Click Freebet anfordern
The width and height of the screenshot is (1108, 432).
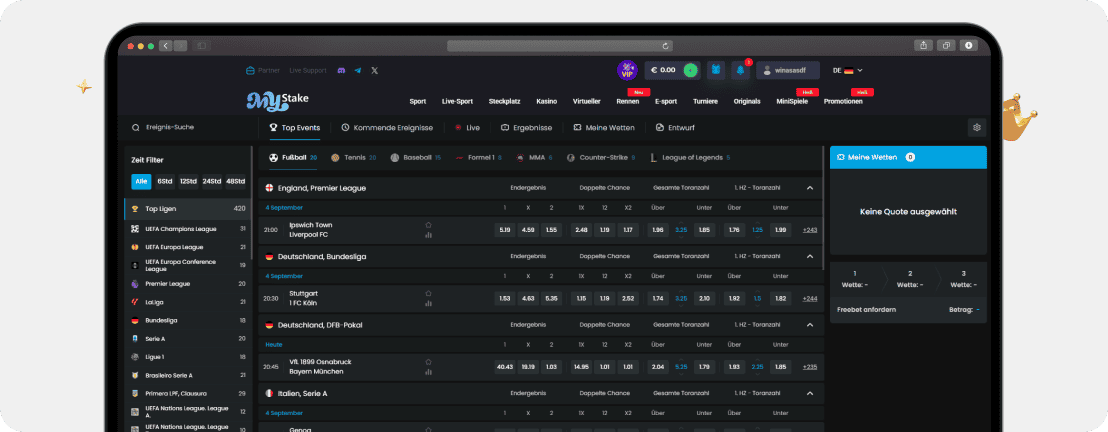(866, 310)
